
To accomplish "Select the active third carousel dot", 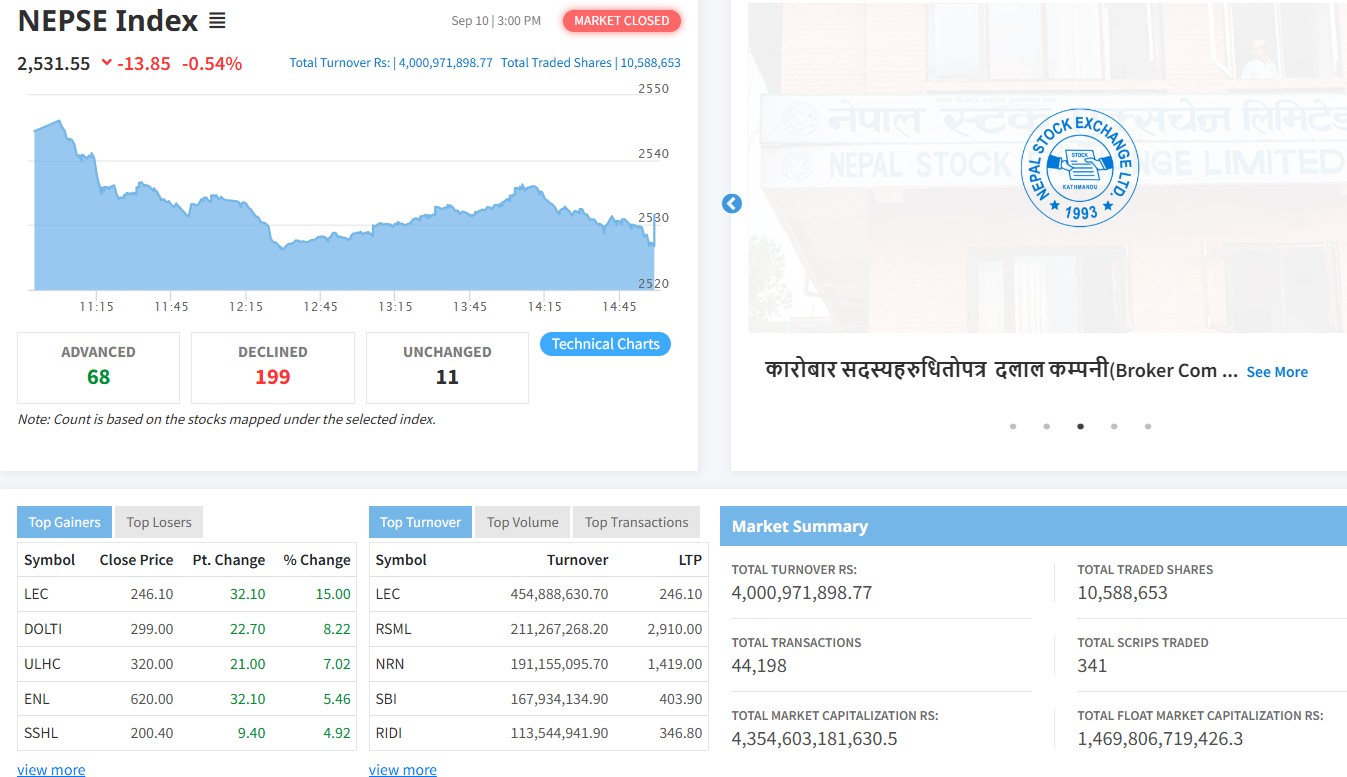I will click(1080, 426).
